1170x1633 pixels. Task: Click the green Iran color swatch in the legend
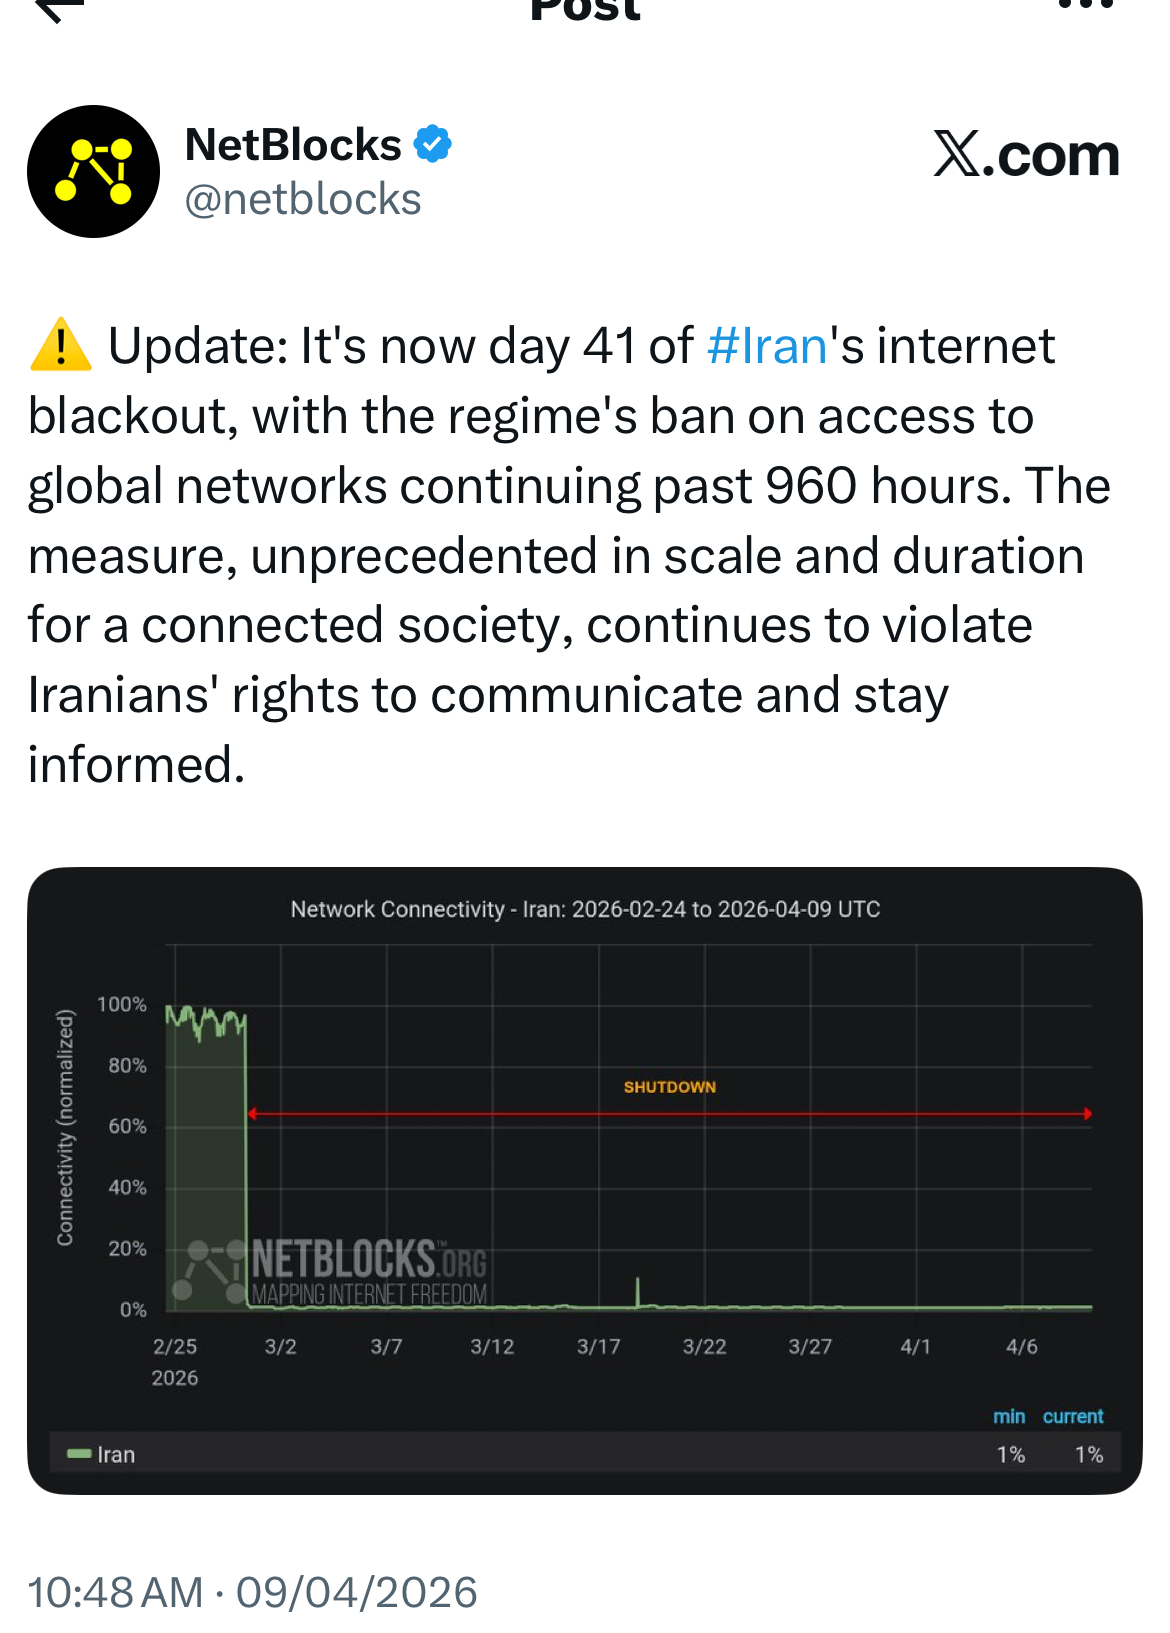point(77,1454)
